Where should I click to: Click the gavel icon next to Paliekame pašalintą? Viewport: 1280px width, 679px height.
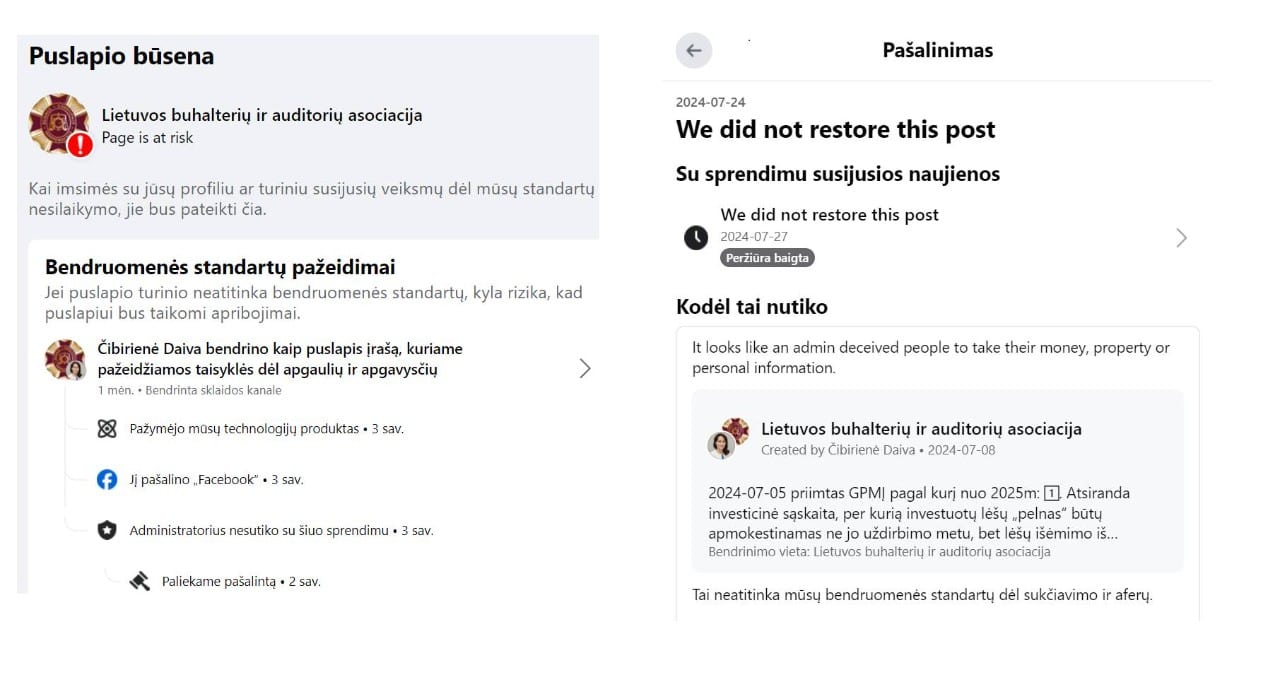click(x=139, y=581)
